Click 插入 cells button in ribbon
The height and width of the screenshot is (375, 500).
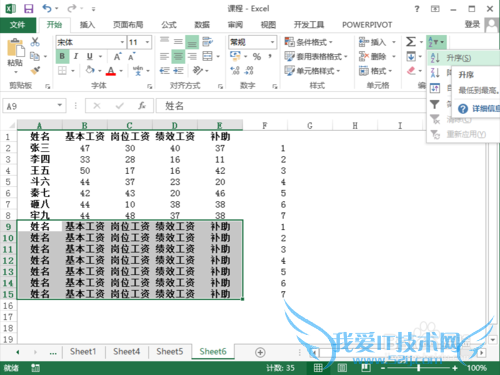[x=372, y=42]
